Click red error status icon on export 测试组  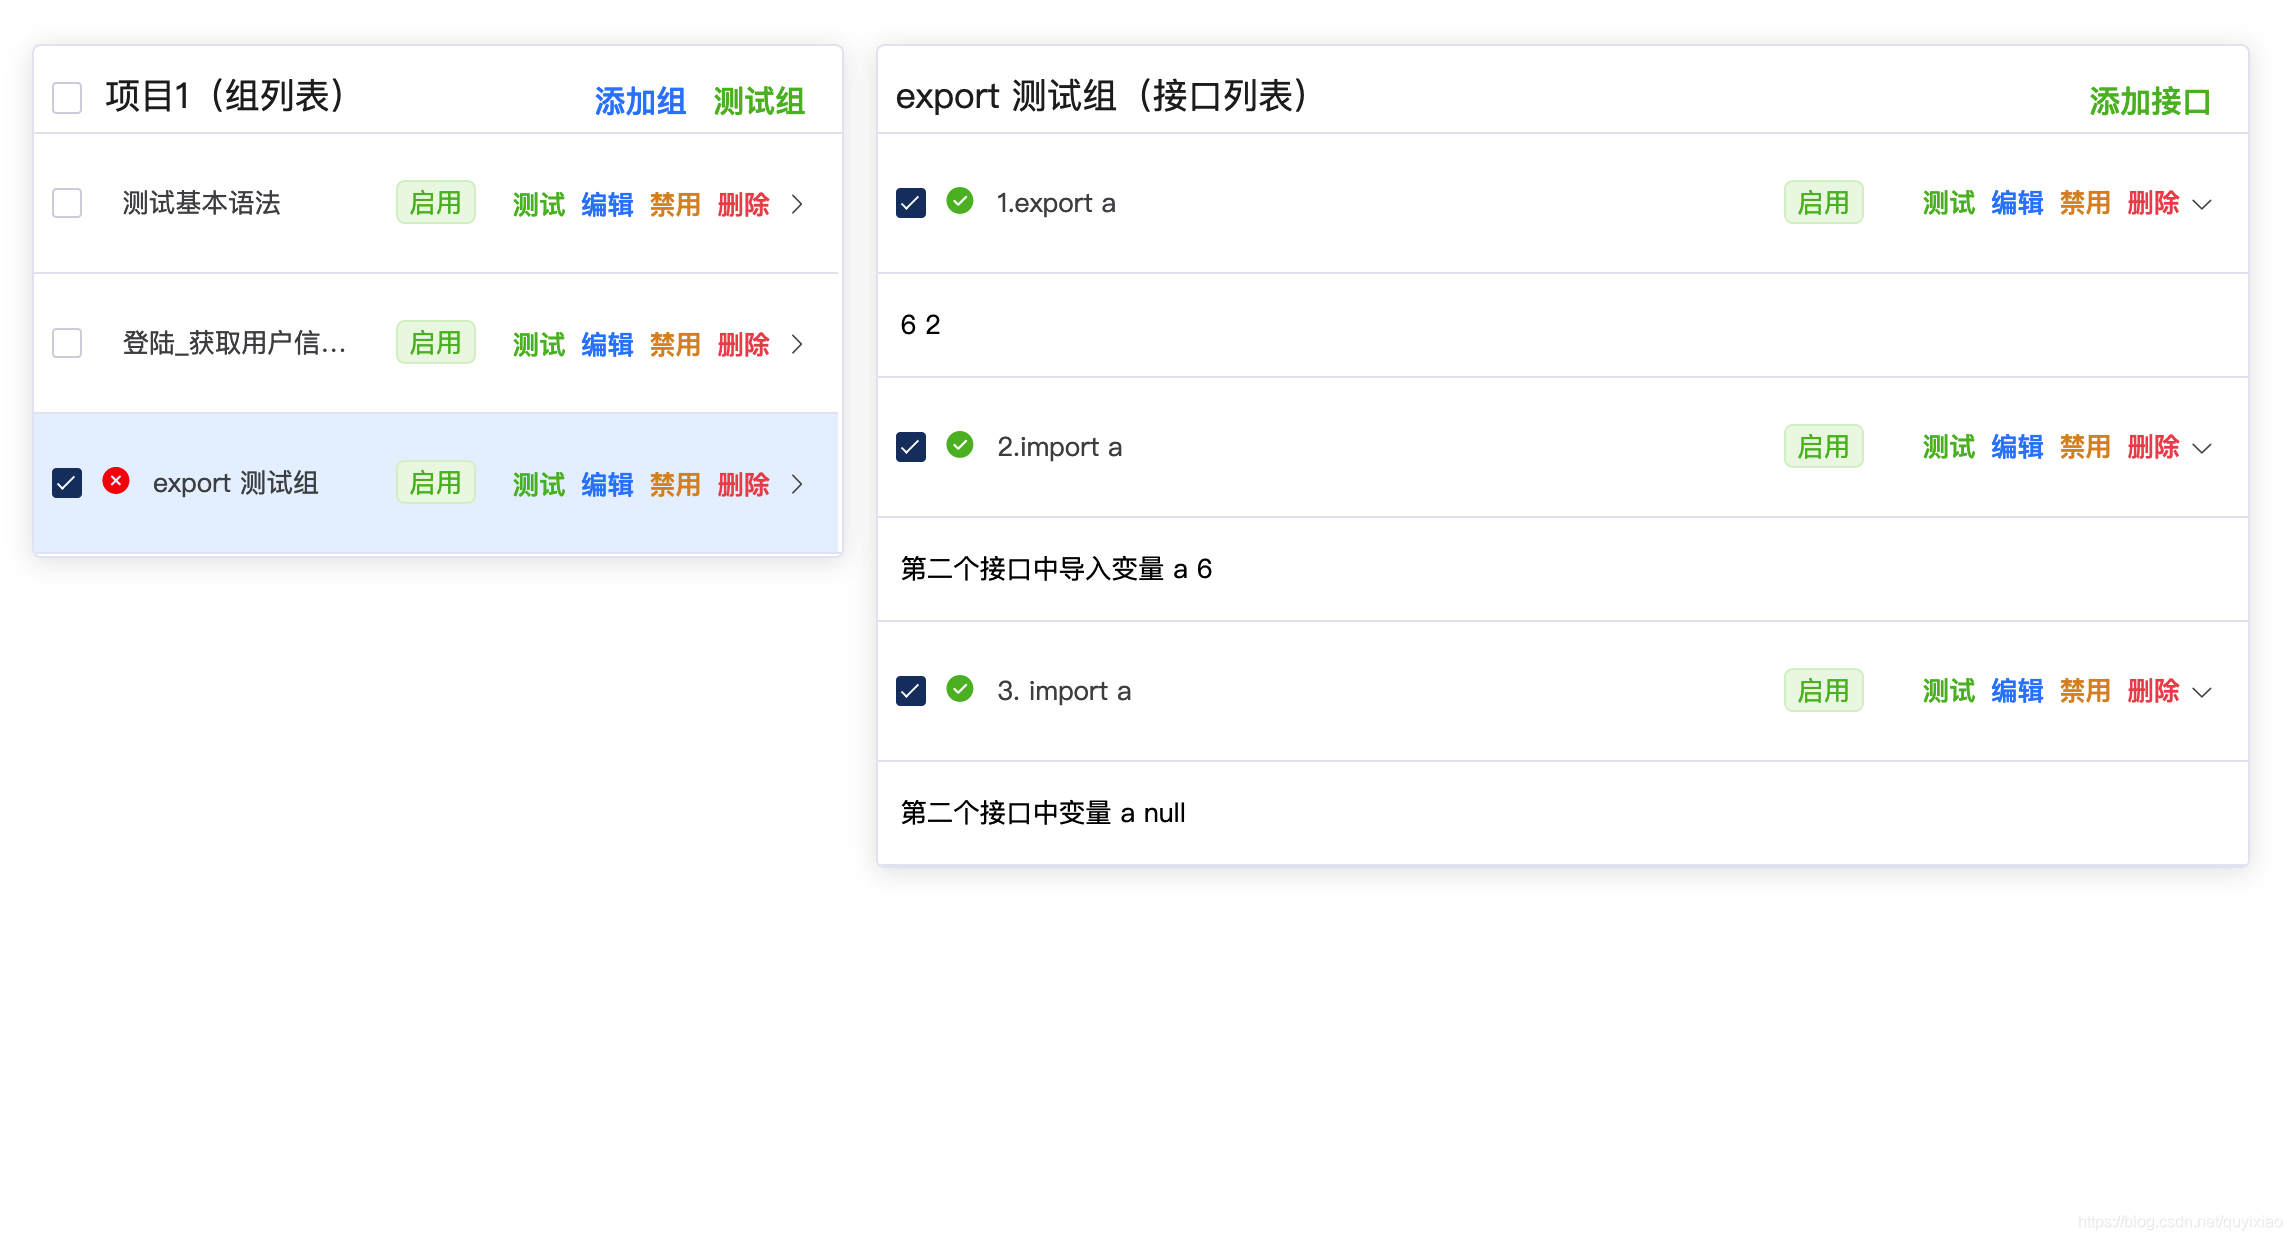[116, 481]
